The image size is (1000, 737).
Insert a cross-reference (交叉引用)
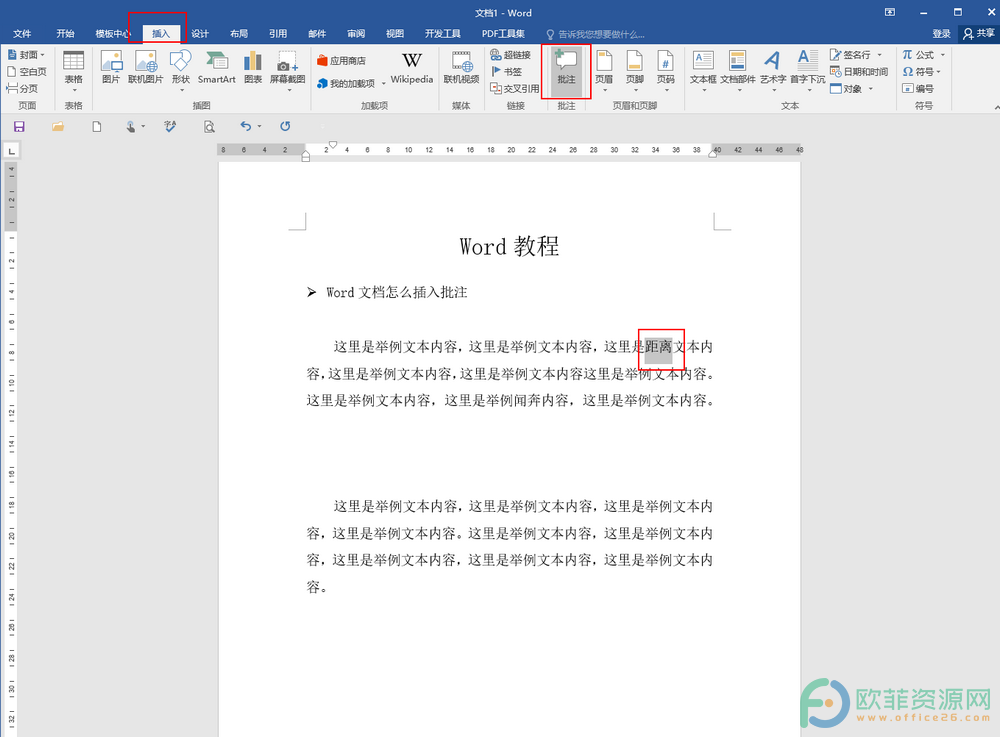515,88
